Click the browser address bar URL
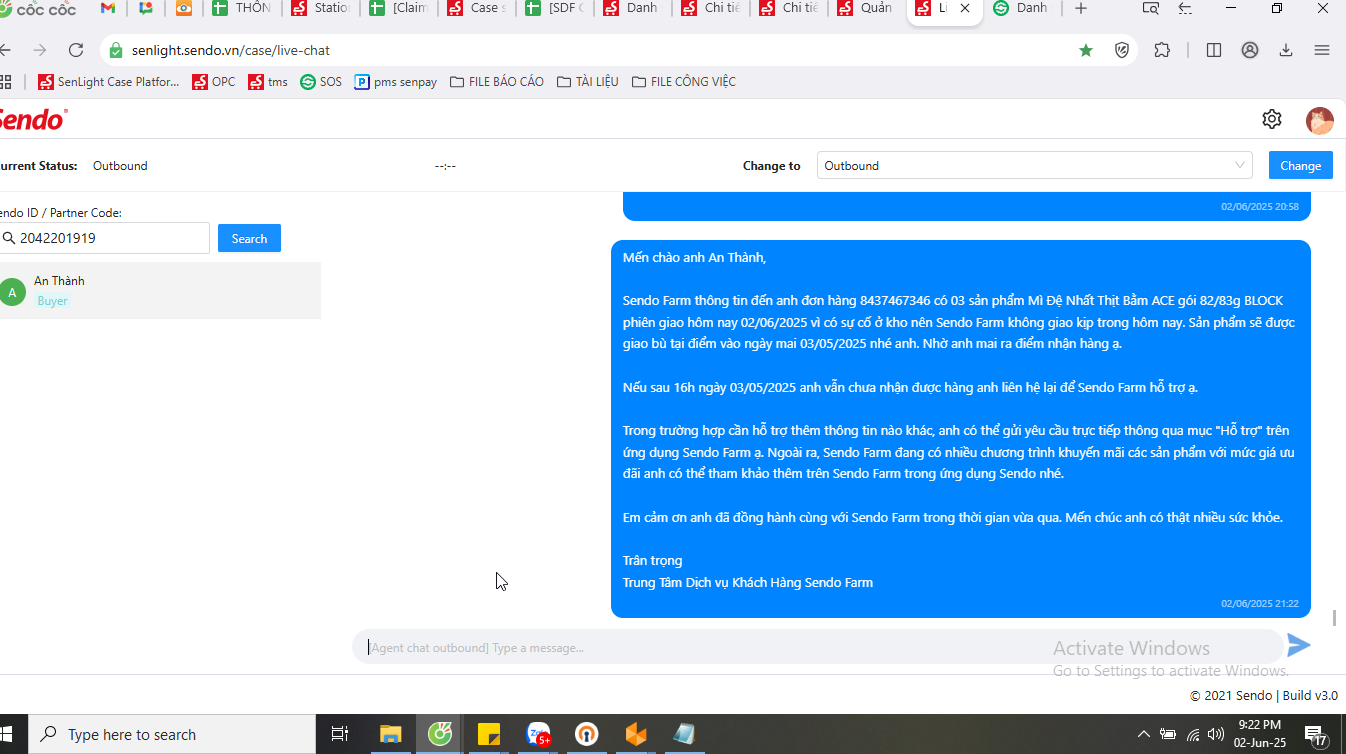Screen dimensions: 1346x754 tap(230, 50)
